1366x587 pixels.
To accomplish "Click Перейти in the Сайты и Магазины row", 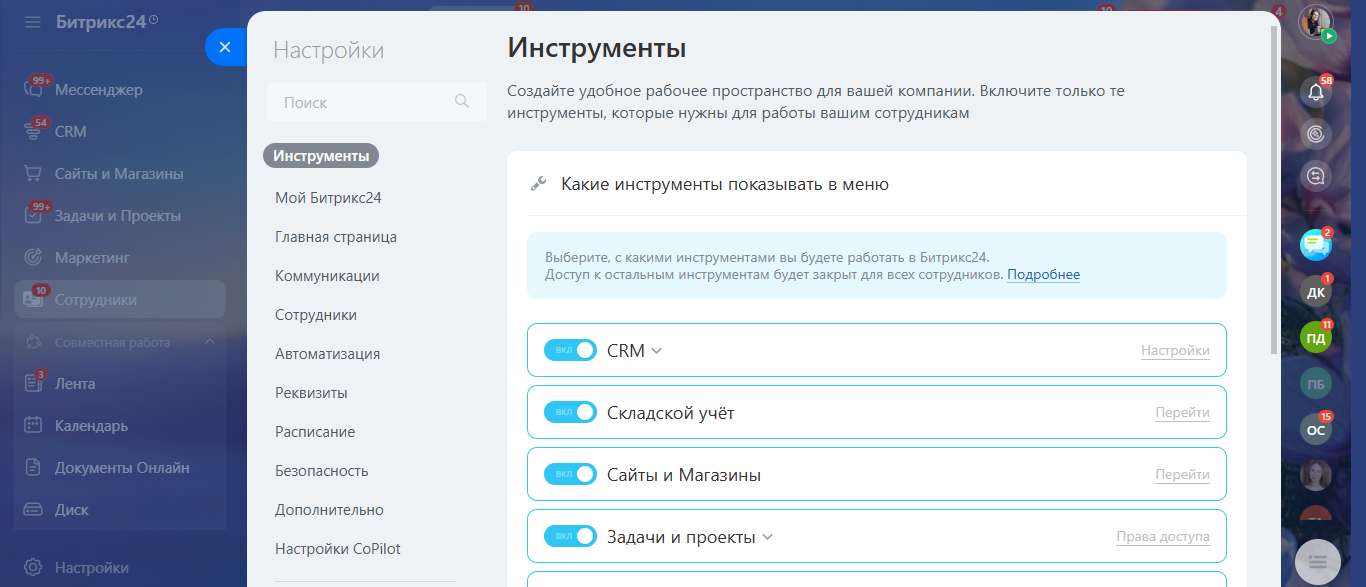I will pyautogui.click(x=1182, y=475).
